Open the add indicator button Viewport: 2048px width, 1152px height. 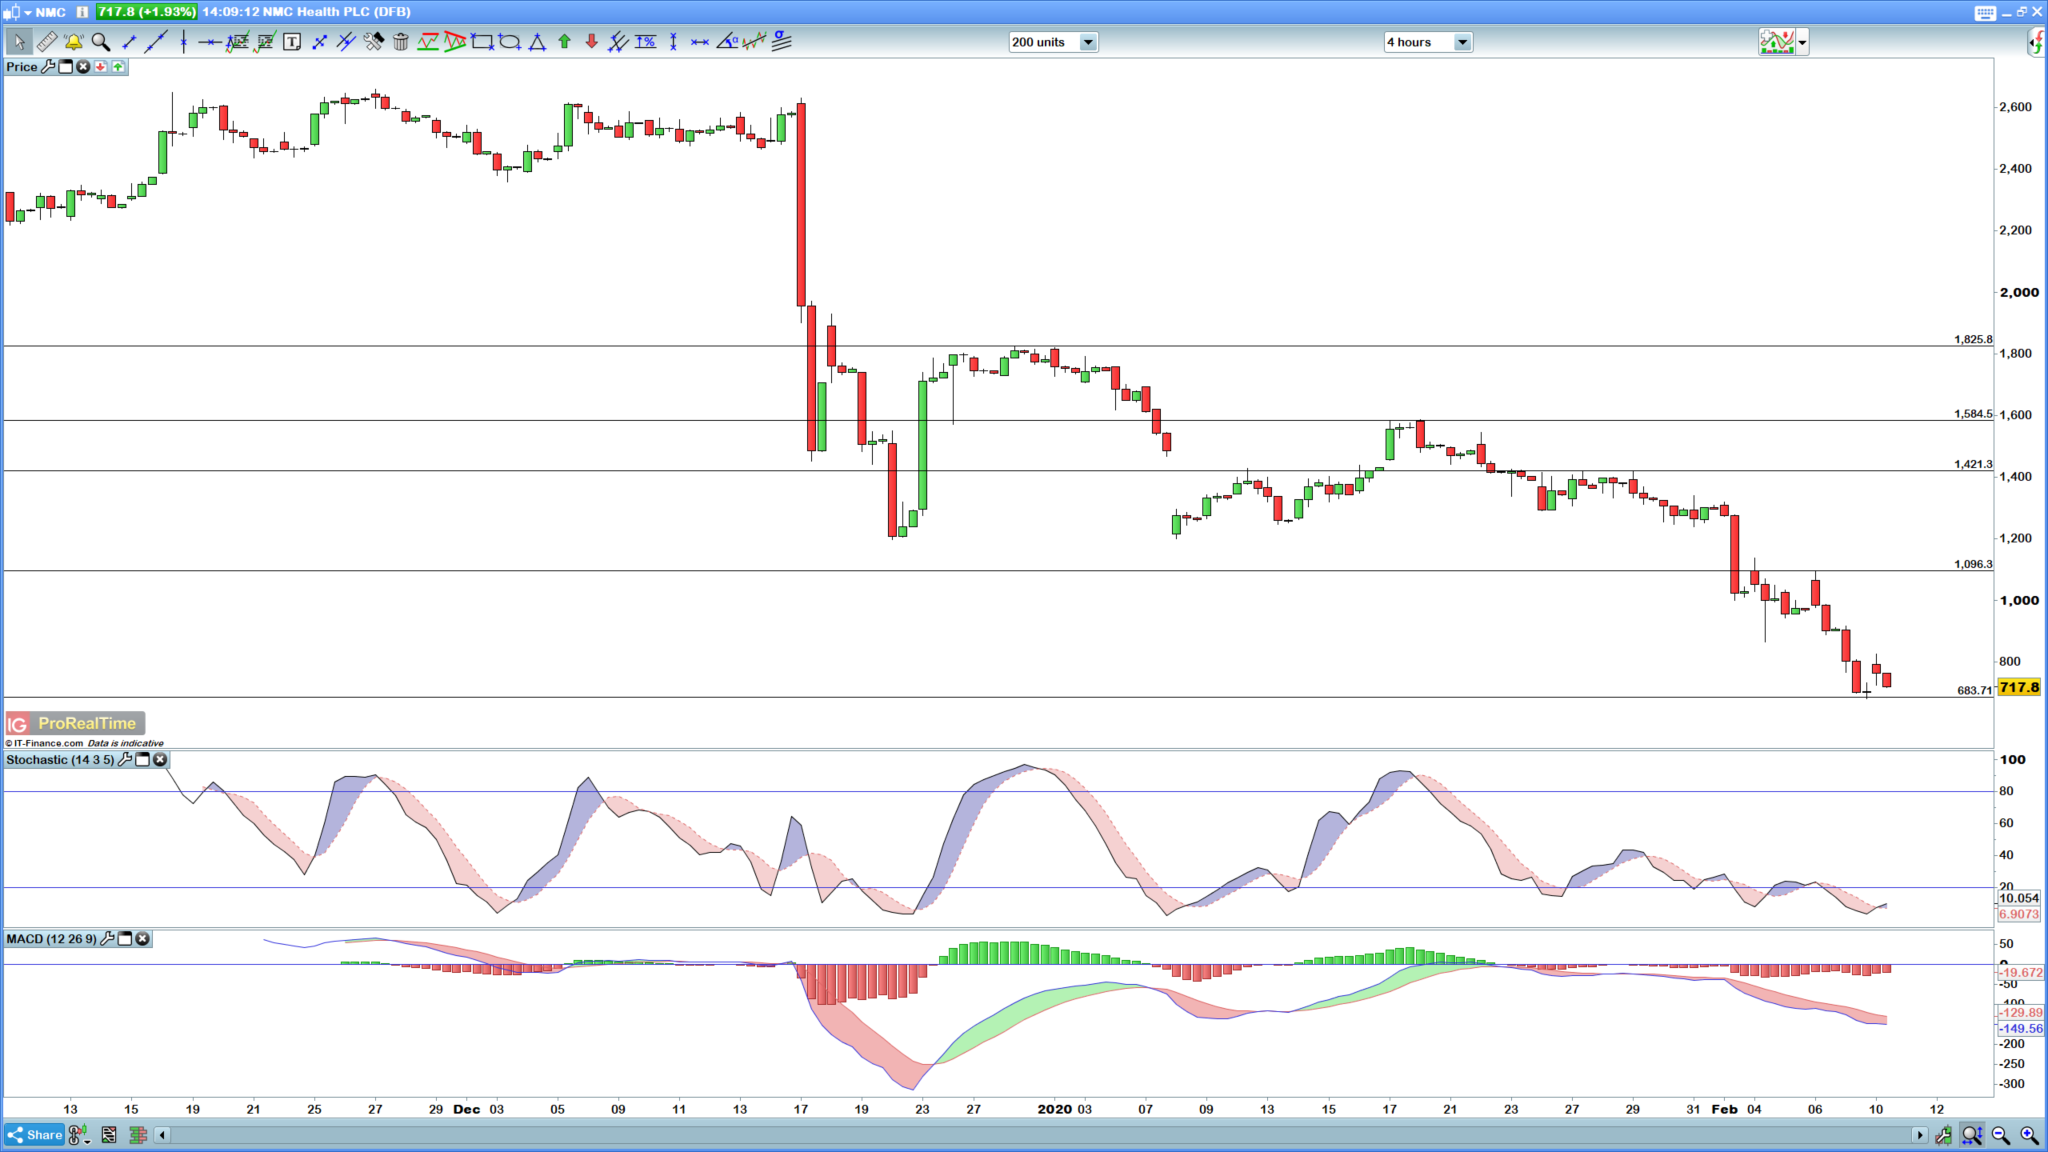point(1777,42)
